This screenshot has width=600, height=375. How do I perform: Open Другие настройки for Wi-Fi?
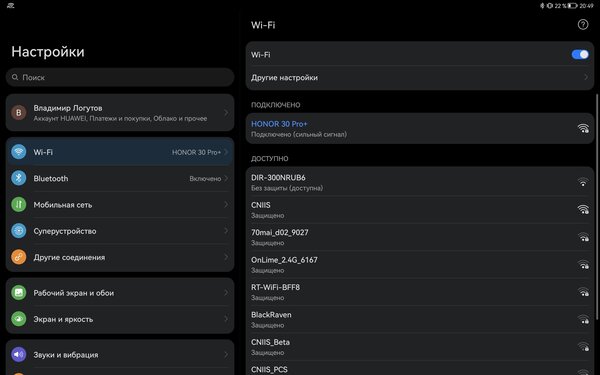pyautogui.click(x=420, y=78)
